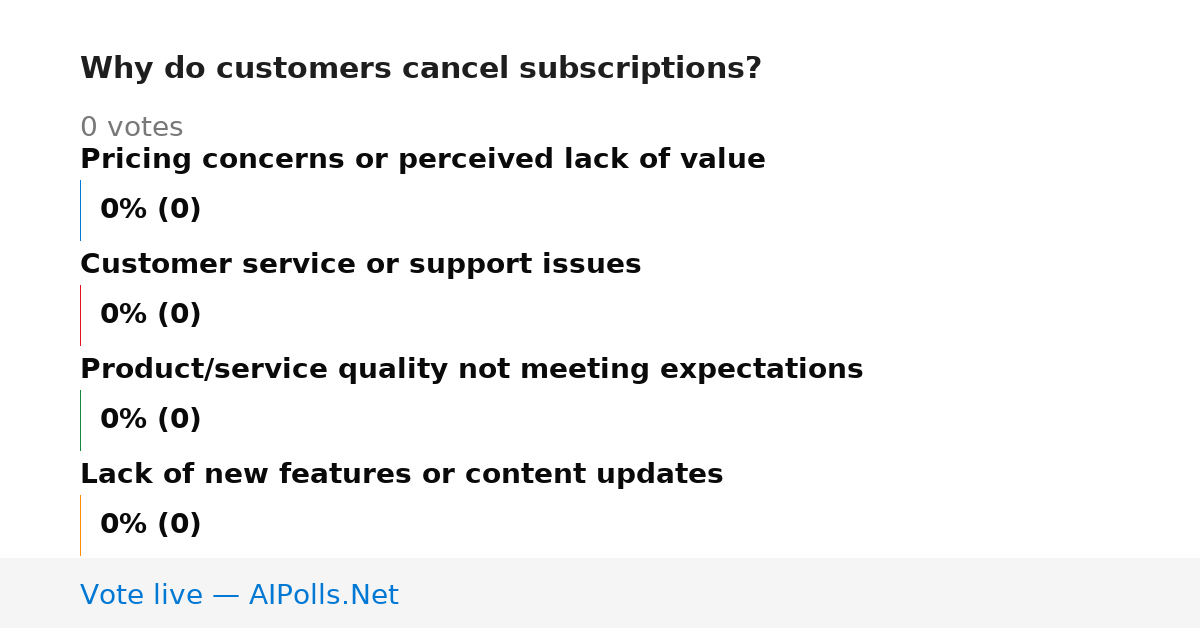Click the blue bar under Pricing concerns
1200x628 pixels.
pos(80,210)
